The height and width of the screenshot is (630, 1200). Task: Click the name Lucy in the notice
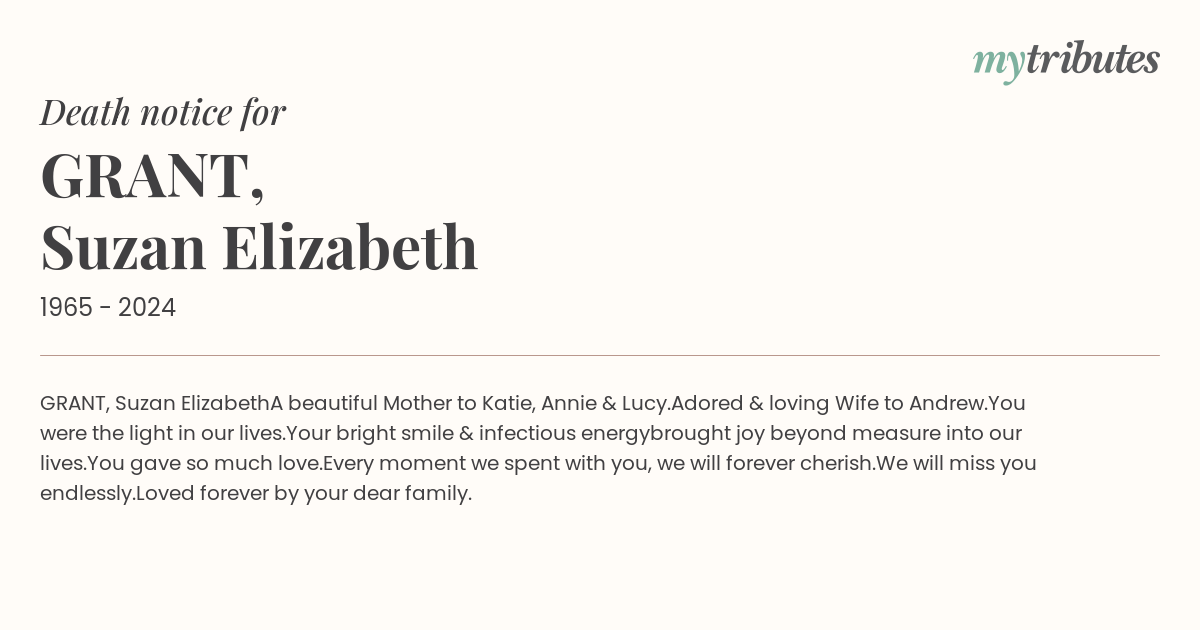pyautogui.click(x=643, y=404)
